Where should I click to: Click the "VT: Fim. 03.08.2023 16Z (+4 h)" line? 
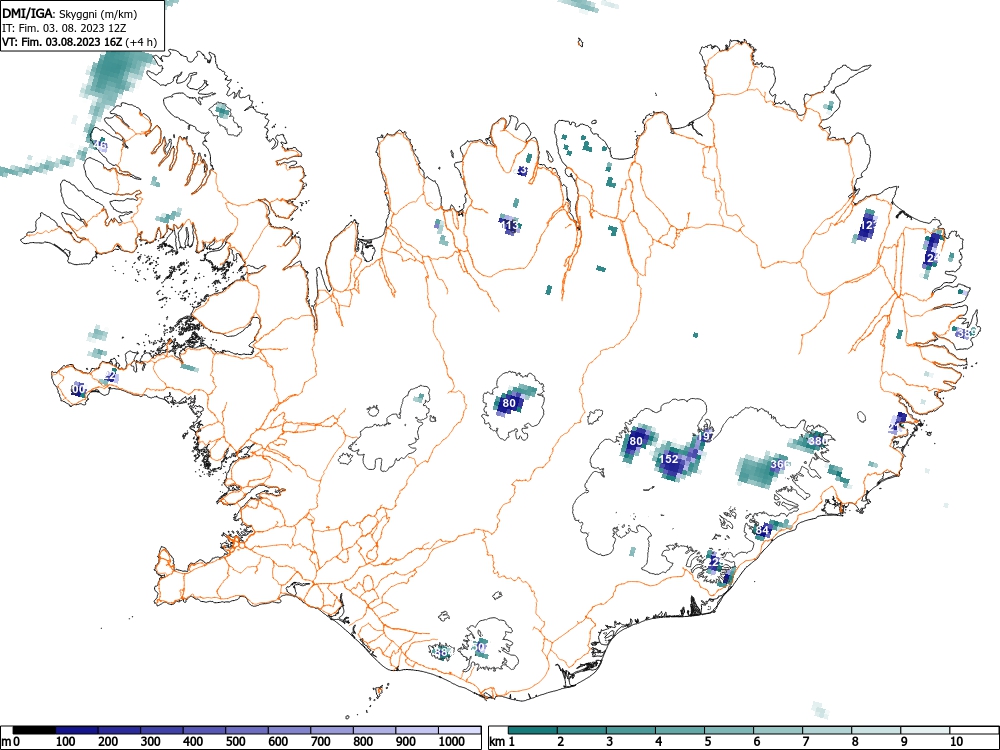coord(79,42)
